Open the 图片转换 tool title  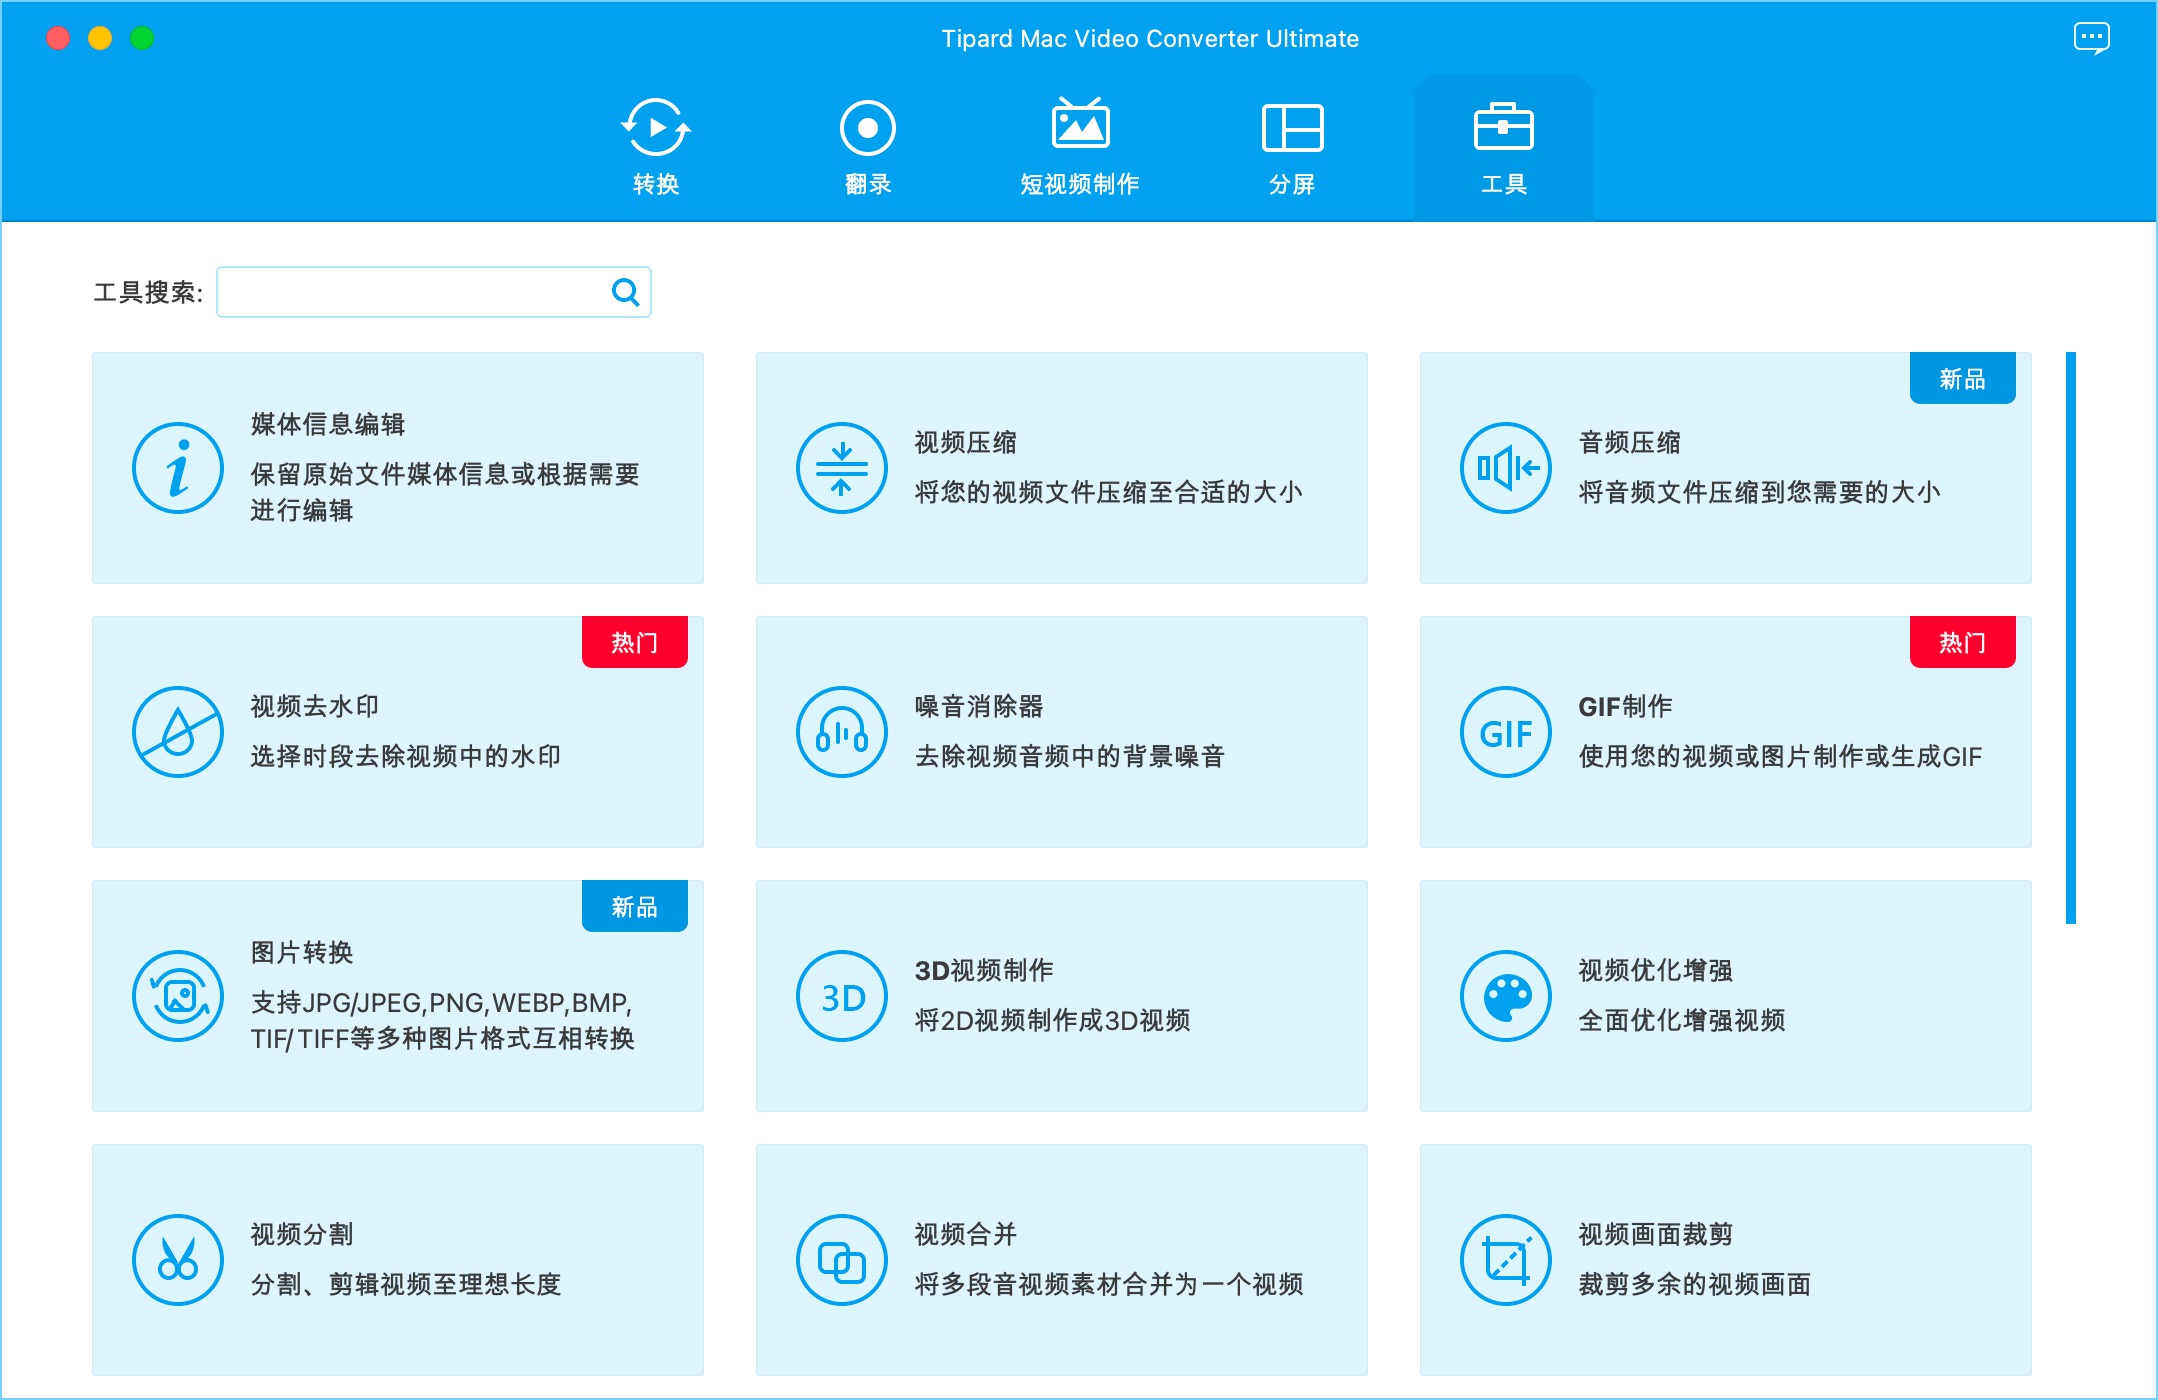302,952
